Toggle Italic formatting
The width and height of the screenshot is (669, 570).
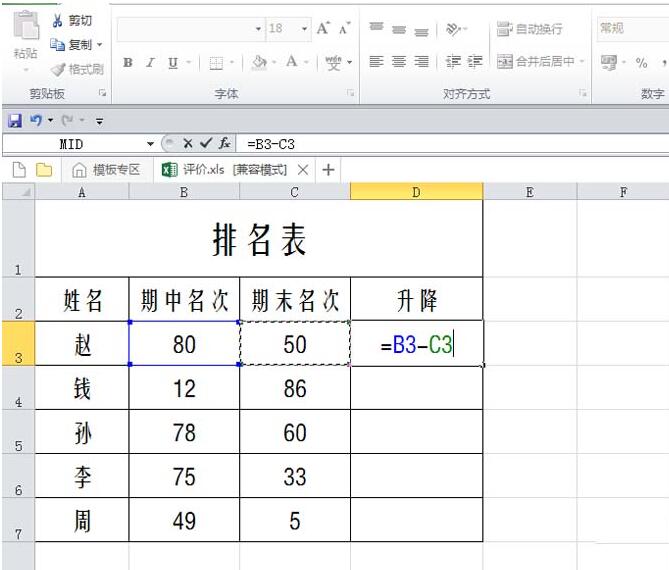tap(150, 62)
